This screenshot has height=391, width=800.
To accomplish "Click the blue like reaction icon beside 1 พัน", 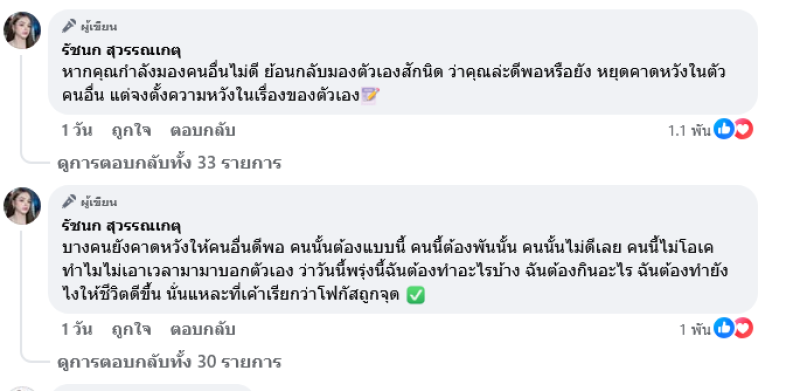I will point(723,328).
